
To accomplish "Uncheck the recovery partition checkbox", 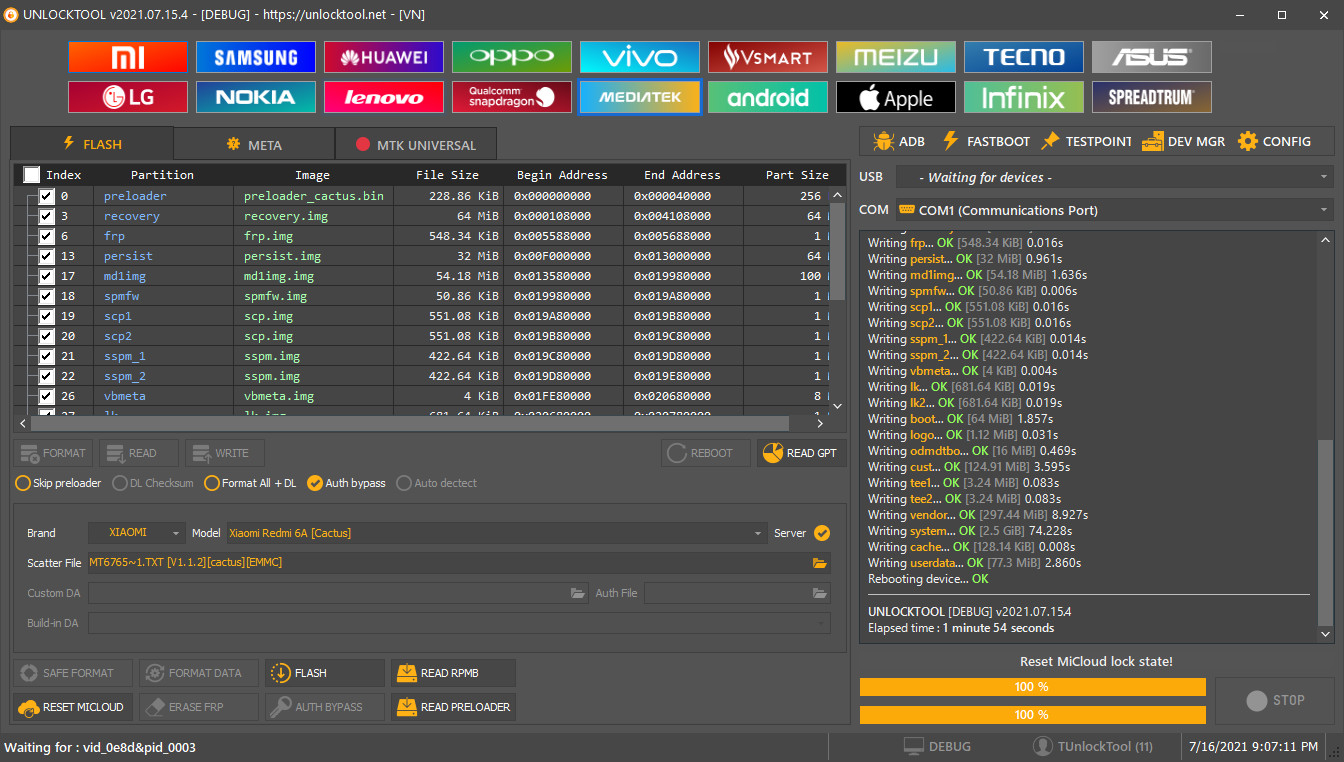I will click(46, 216).
